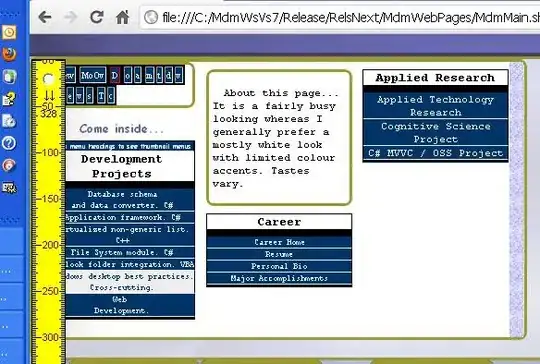The image size is (540, 364).
Task: Click the globe icon in the address bar
Action: [151, 17]
